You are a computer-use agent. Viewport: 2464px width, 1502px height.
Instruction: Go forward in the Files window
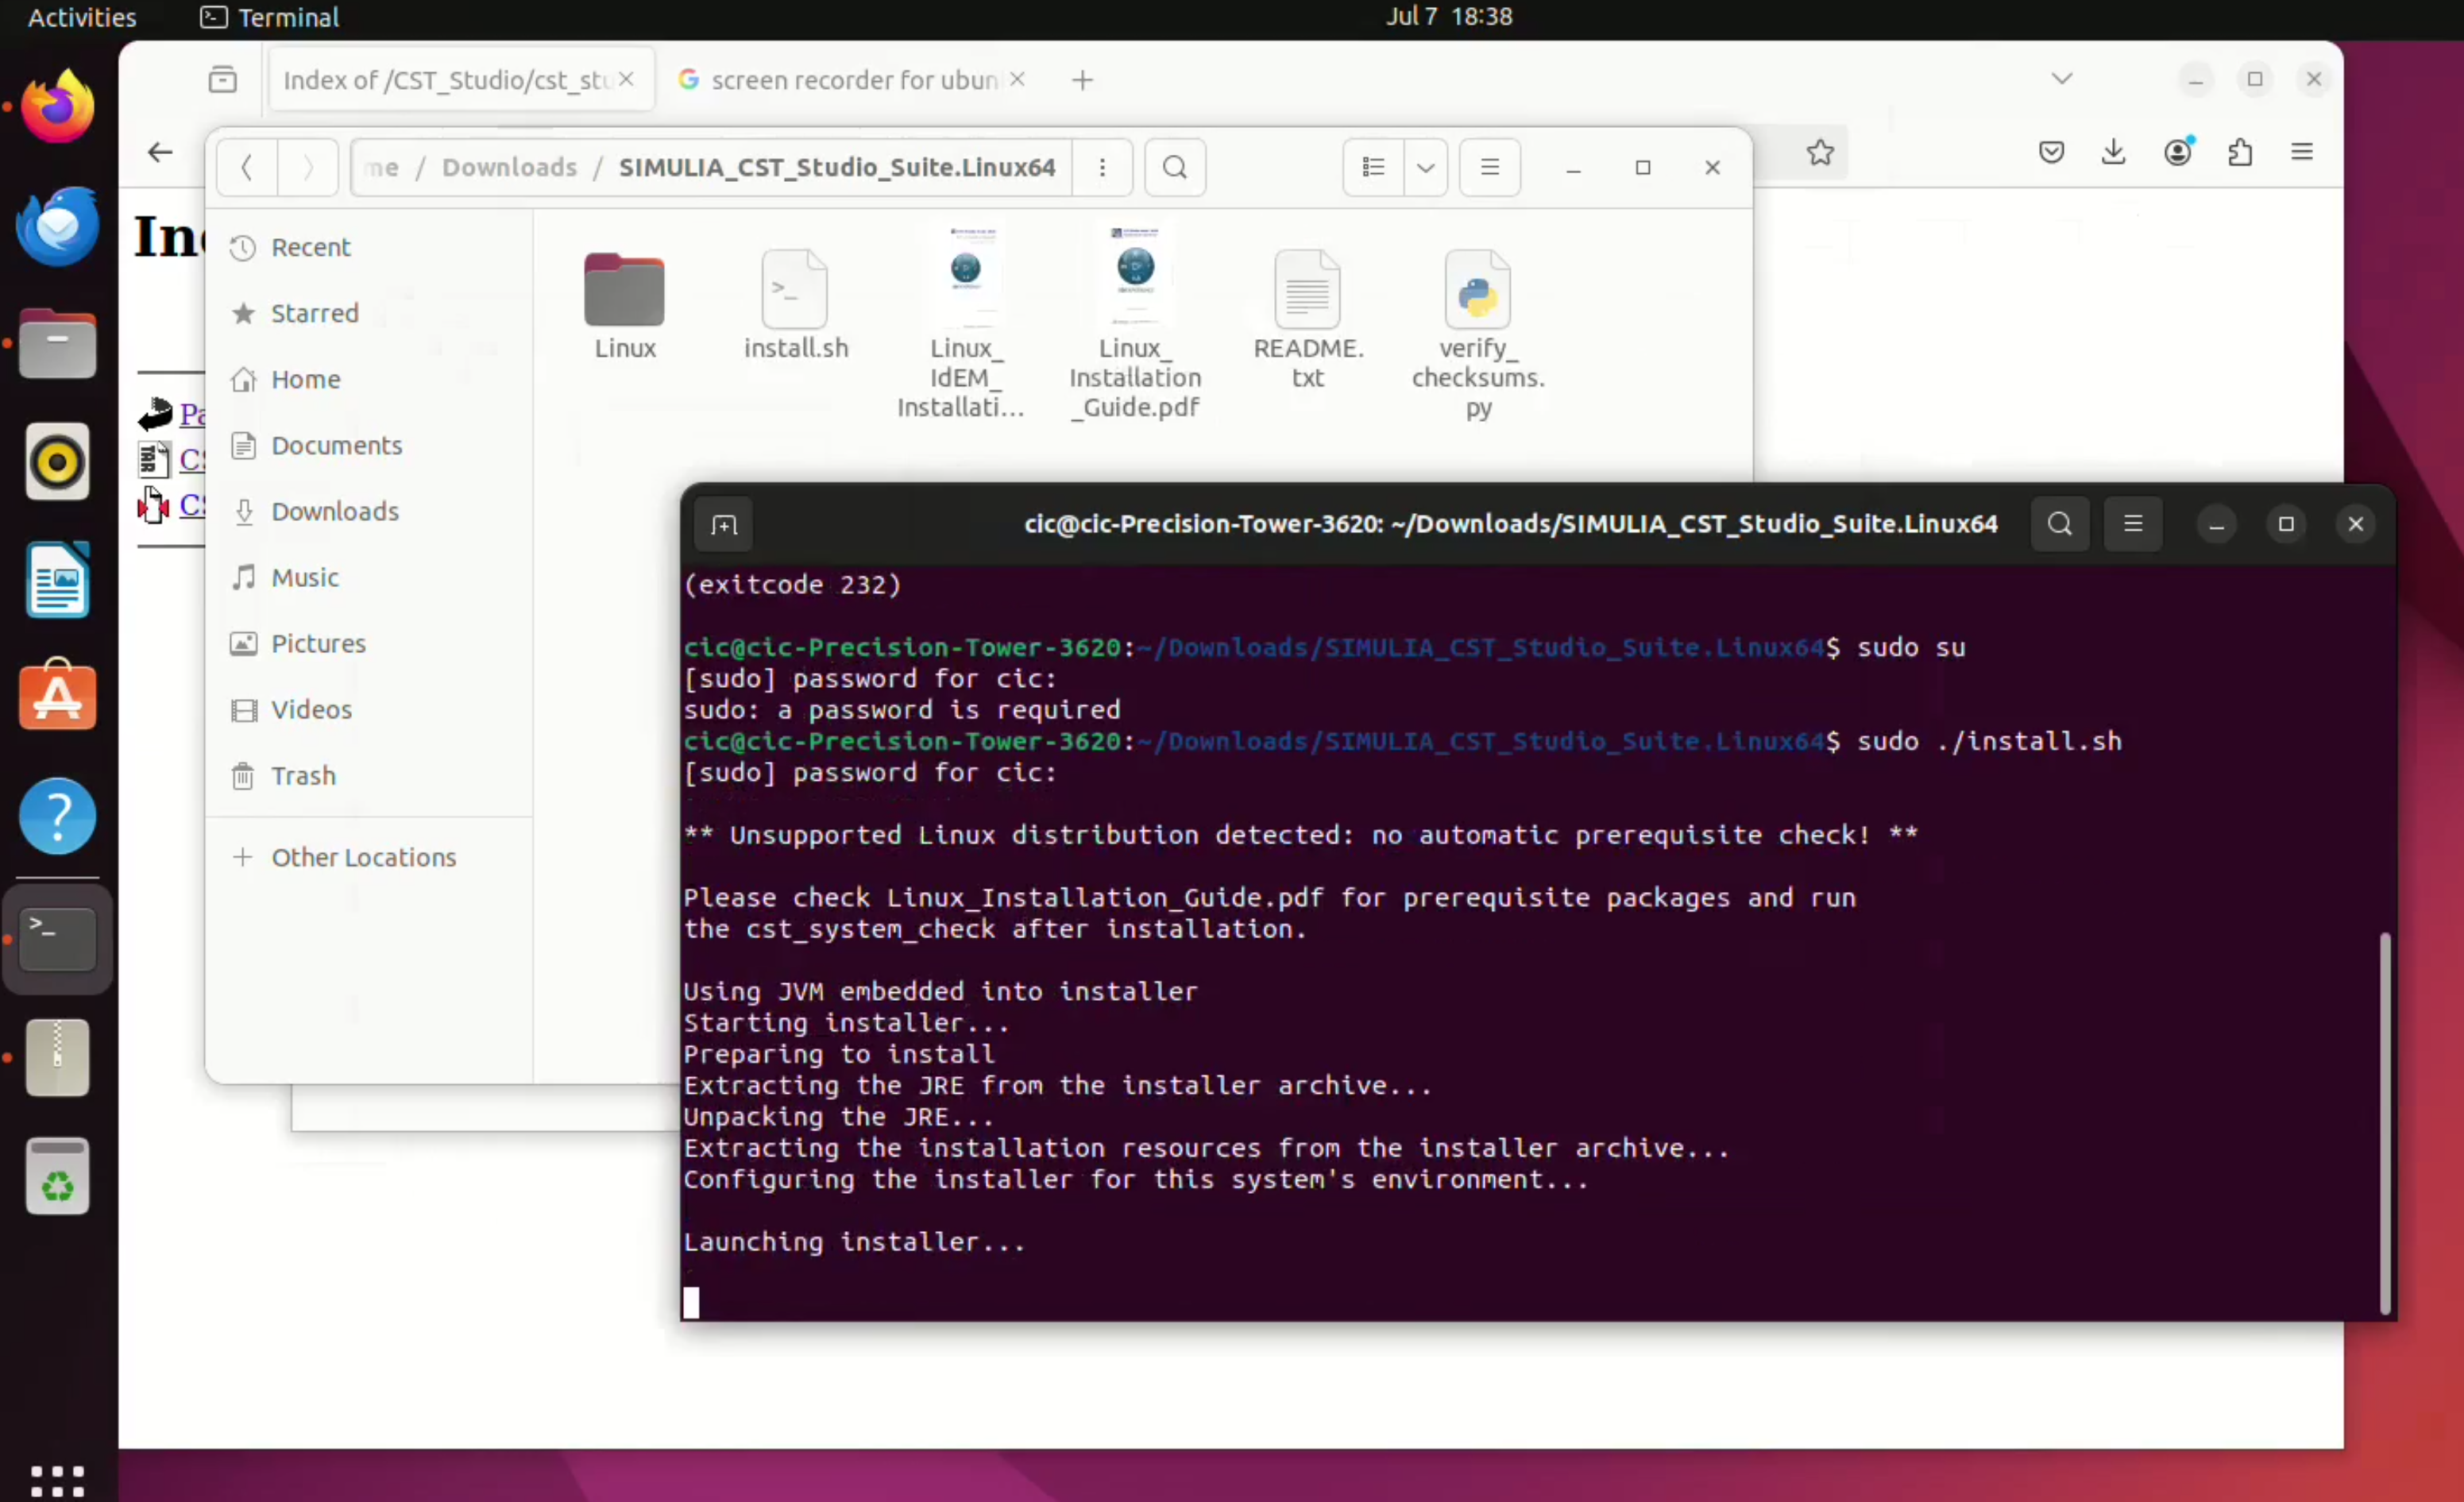coord(308,167)
